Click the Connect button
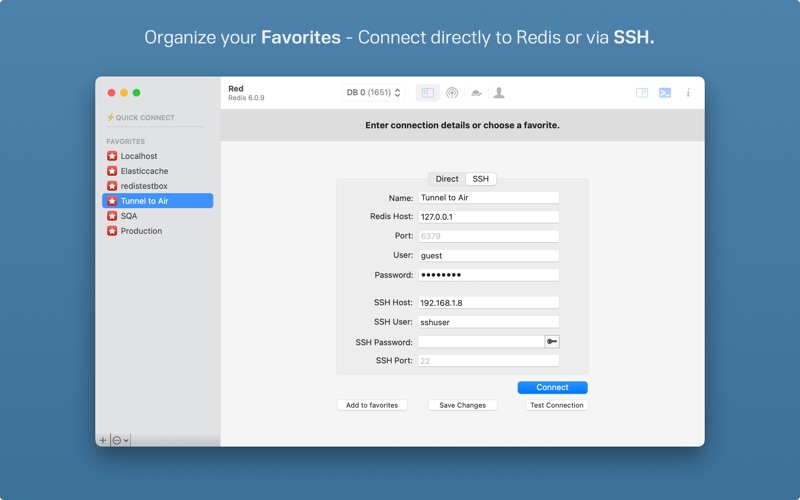Viewport: 800px width, 500px height. (x=553, y=388)
